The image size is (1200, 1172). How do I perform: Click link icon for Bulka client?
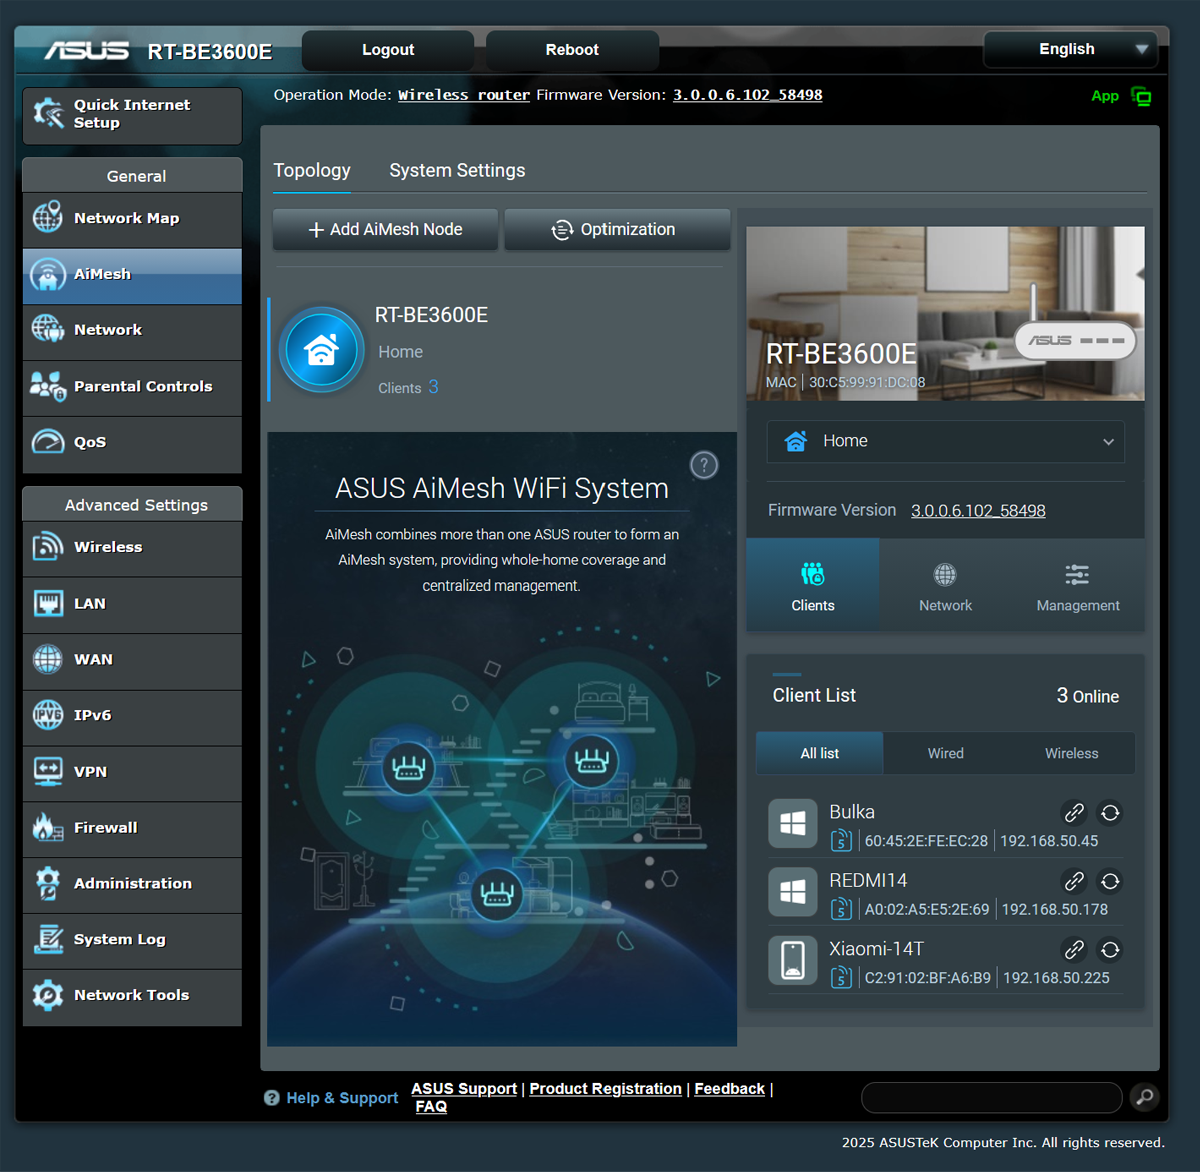click(1074, 813)
